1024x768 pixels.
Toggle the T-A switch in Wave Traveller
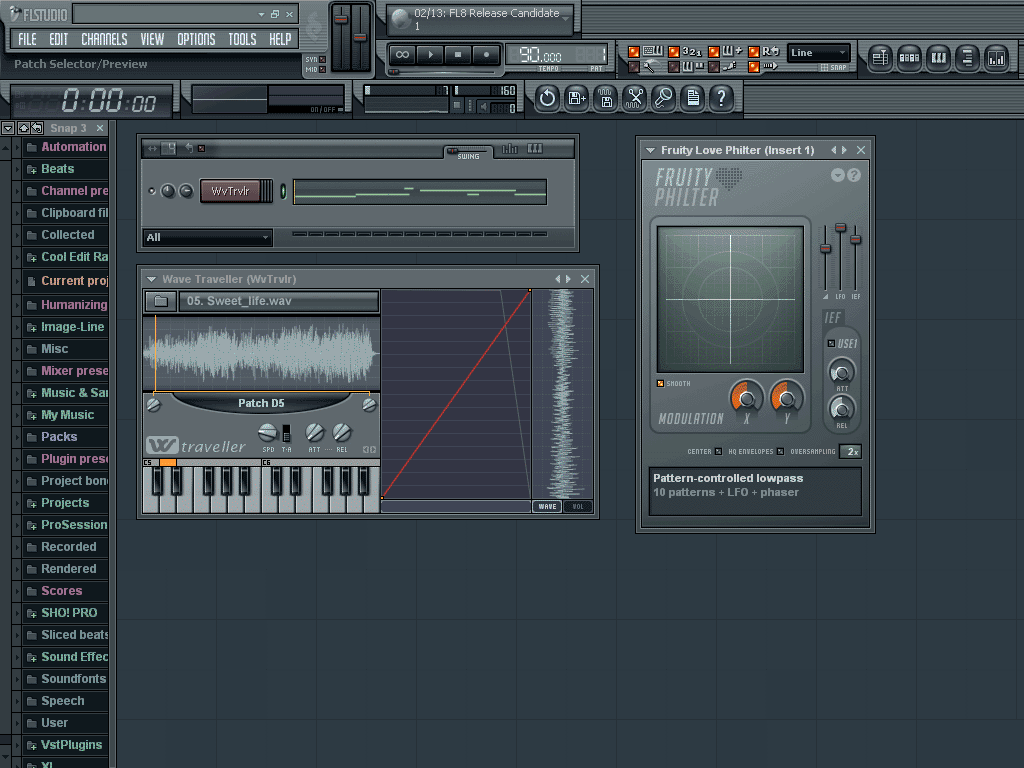point(286,433)
